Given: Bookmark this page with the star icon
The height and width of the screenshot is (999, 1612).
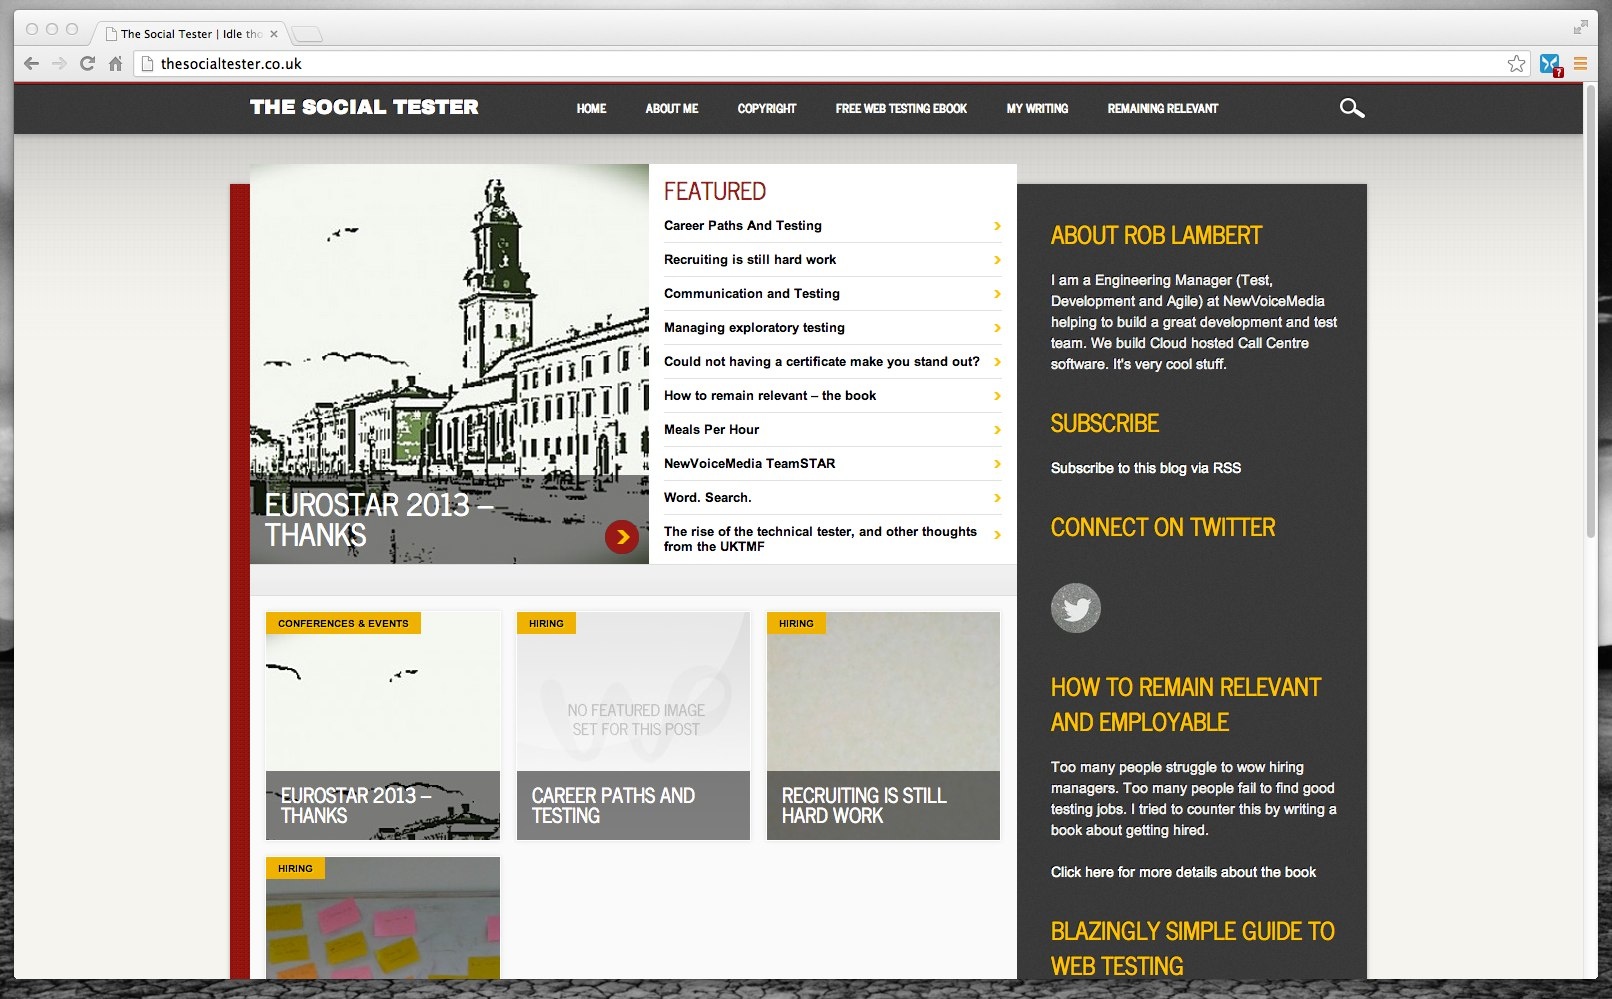Looking at the screenshot, I should 1517,64.
